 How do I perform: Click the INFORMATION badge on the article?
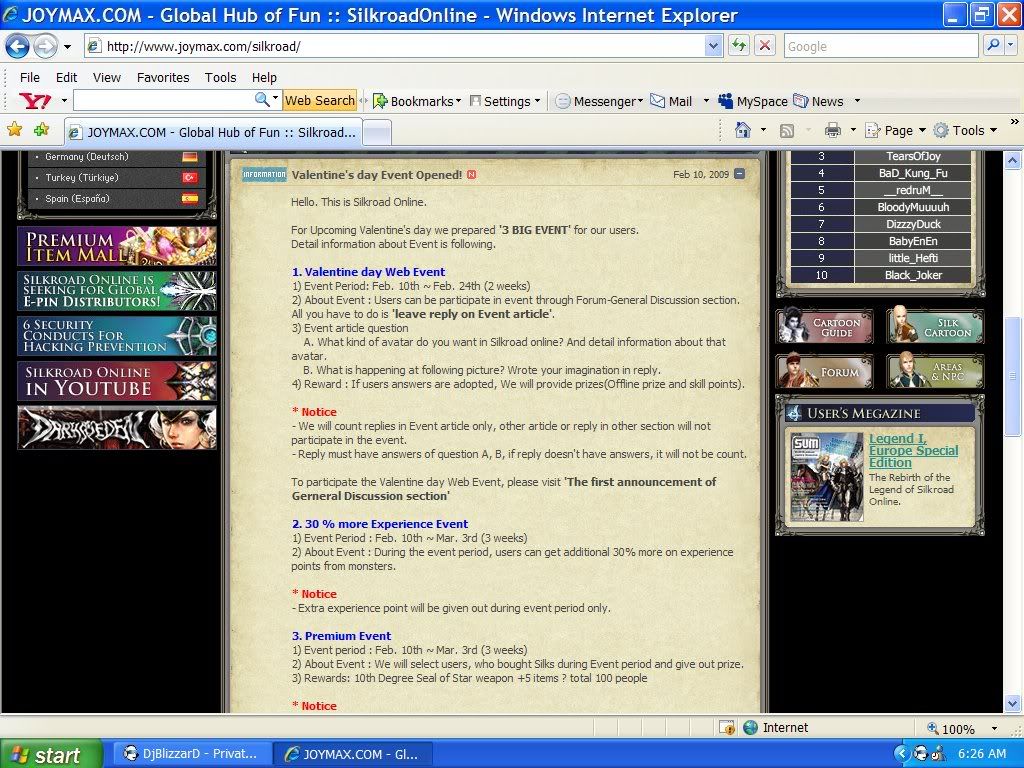coord(264,174)
